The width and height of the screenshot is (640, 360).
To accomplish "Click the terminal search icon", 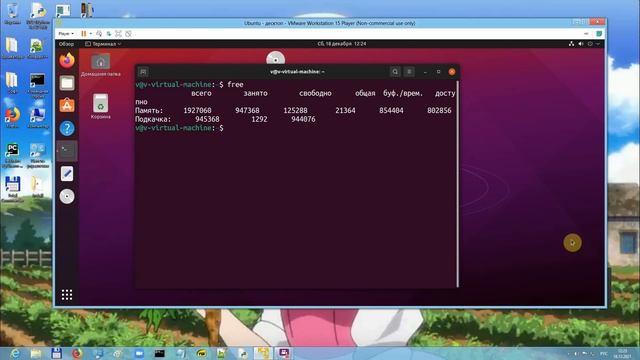I will click(395, 72).
